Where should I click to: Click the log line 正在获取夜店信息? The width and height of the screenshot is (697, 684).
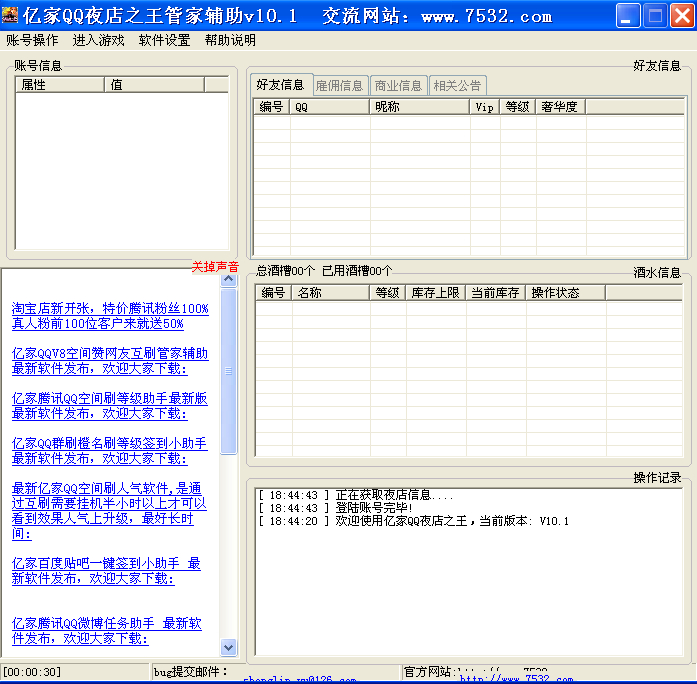point(356,495)
